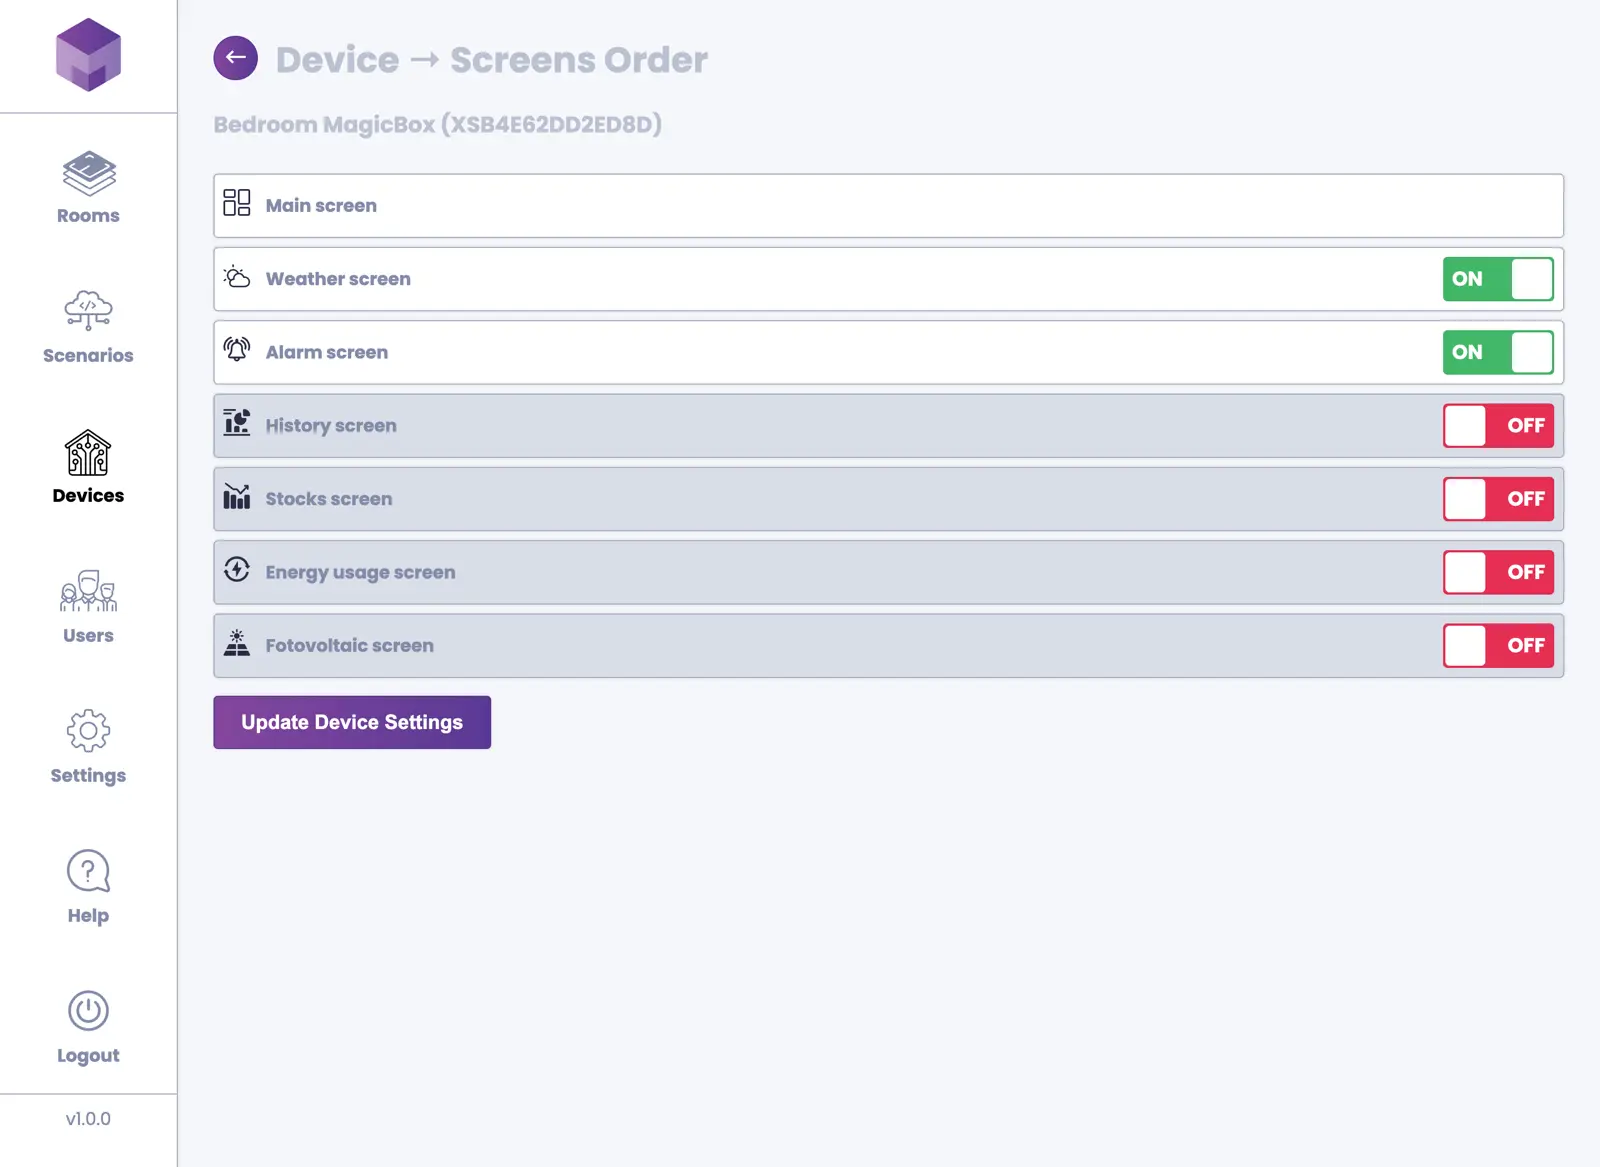
Task: Go to Scenarios in the sidebar
Action: tap(88, 327)
